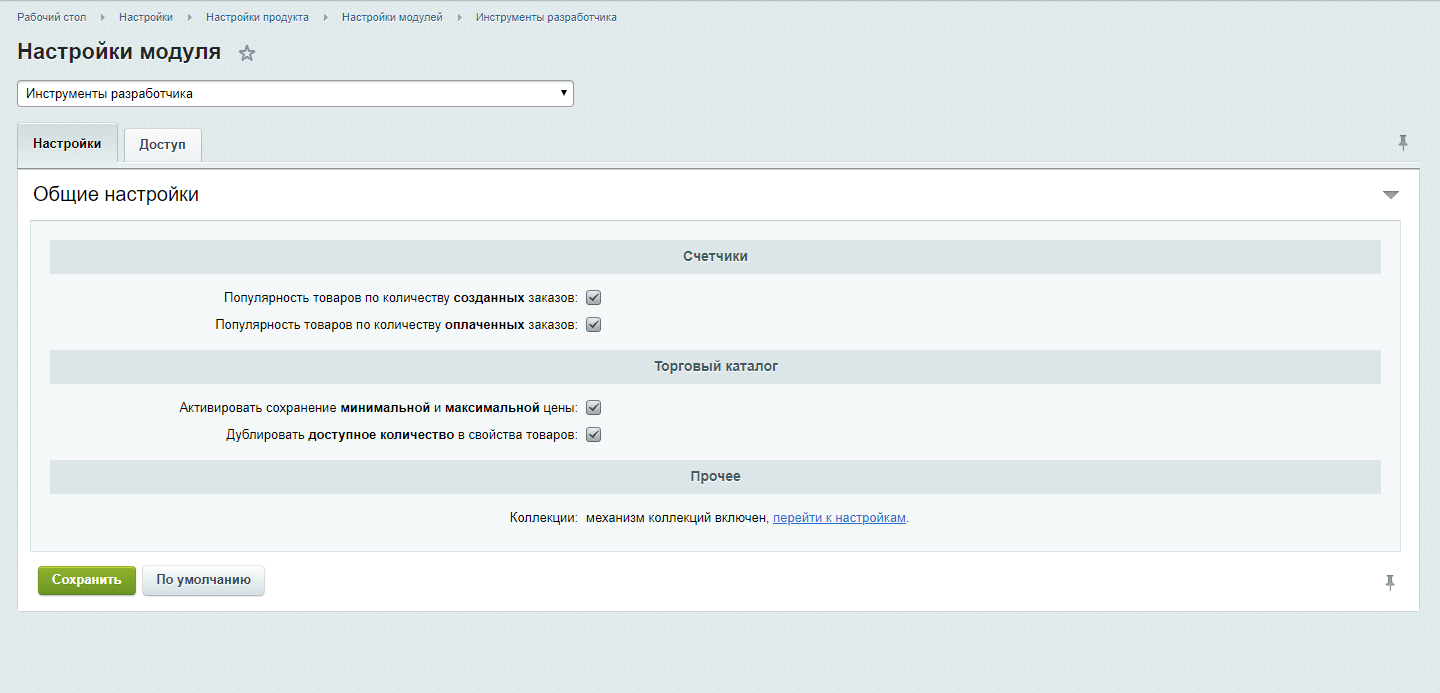Viewport: 1440px width, 693px height.
Task: Open Настройки модулей breadcrumb
Action: click(392, 17)
